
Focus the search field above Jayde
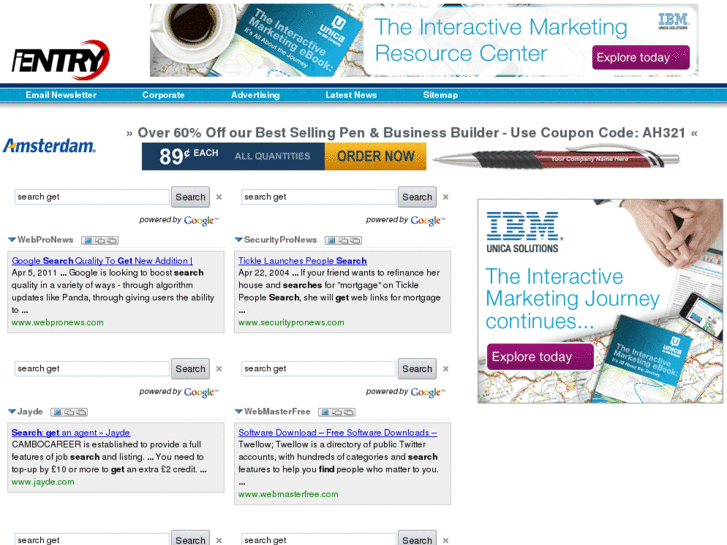(92, 369)
